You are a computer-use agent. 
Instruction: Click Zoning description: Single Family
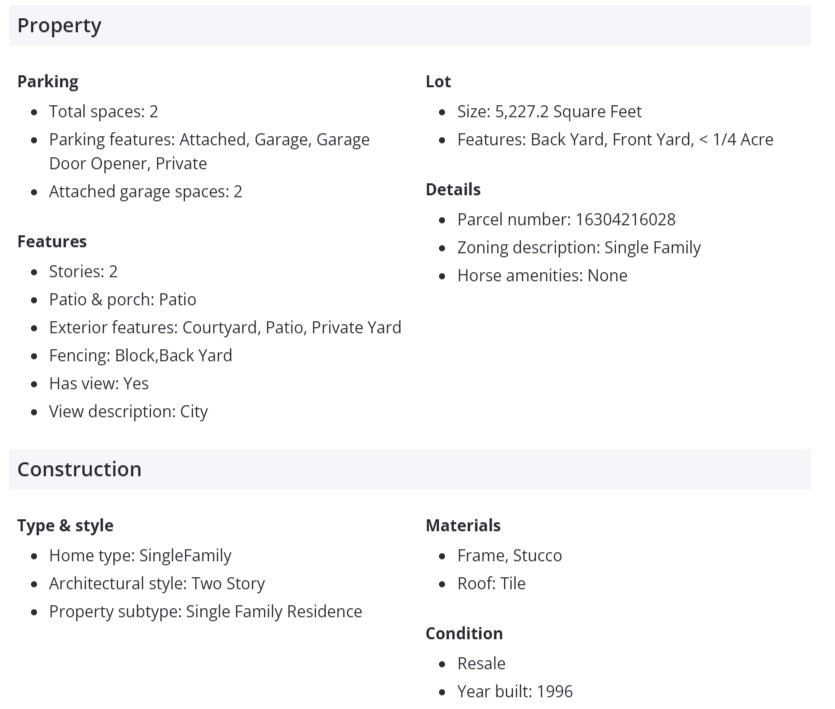(x=579, y=248)
